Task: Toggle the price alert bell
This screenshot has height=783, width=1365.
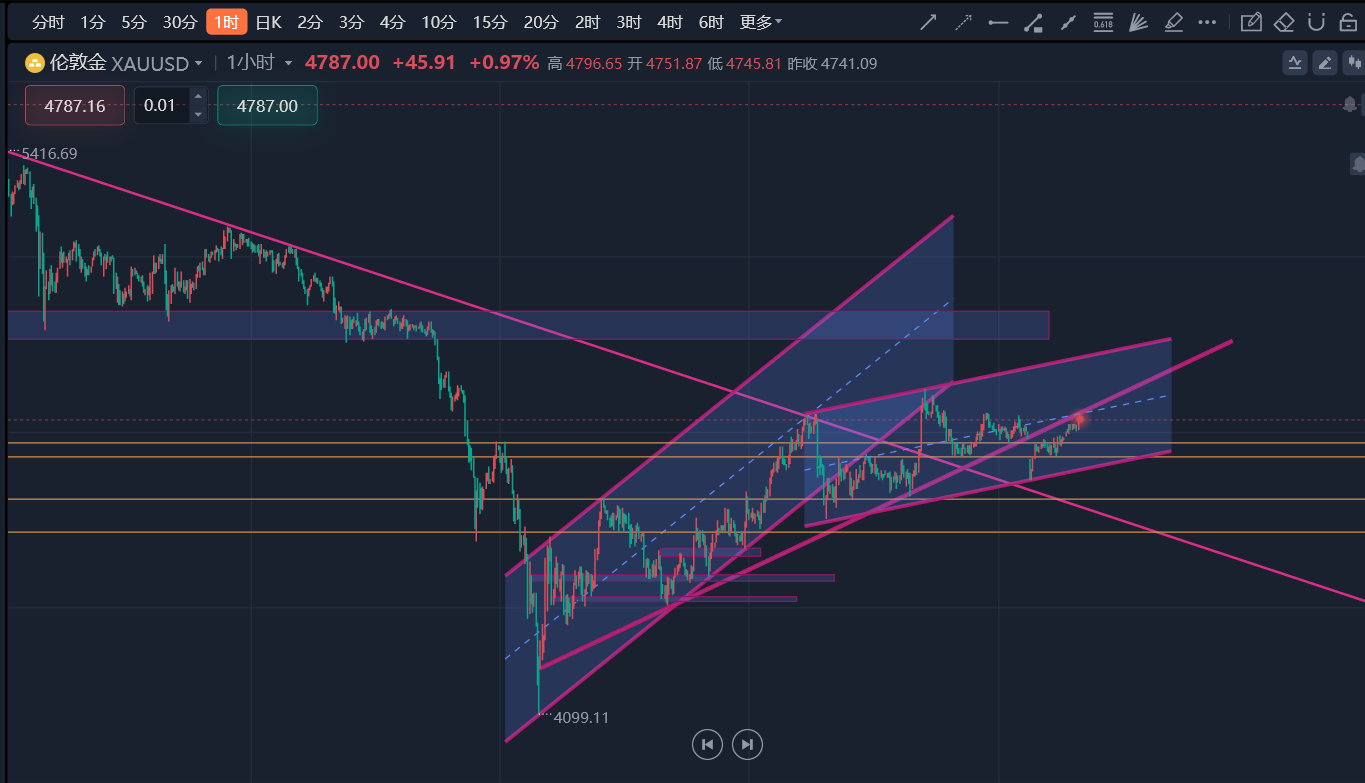Action: coord(1351,104)
